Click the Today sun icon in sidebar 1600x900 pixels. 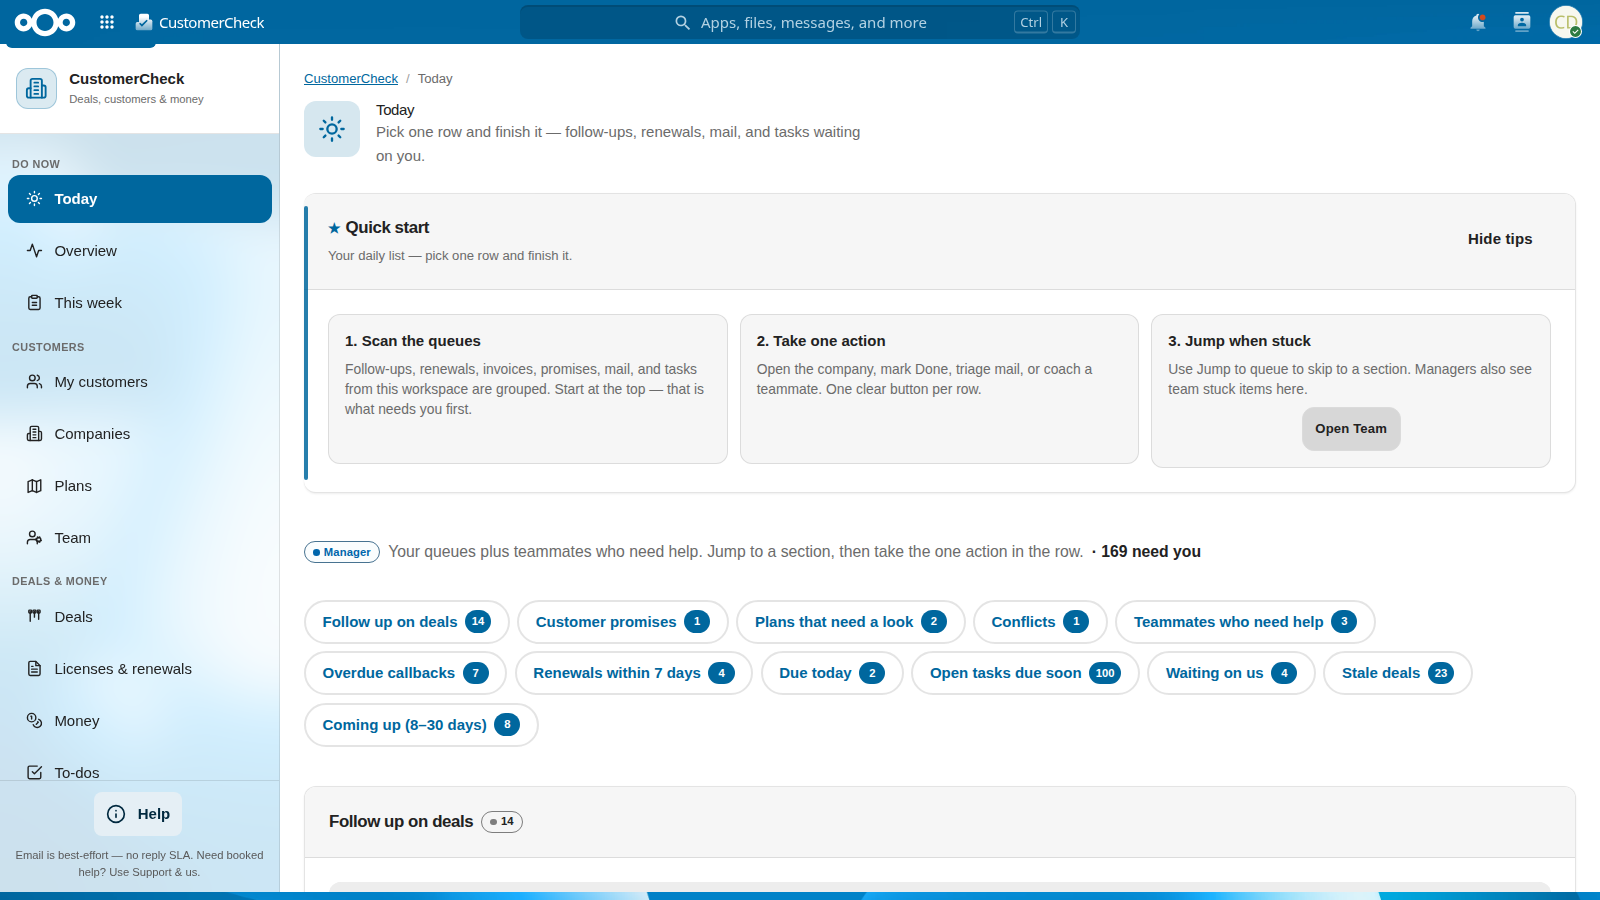point(35,199)
